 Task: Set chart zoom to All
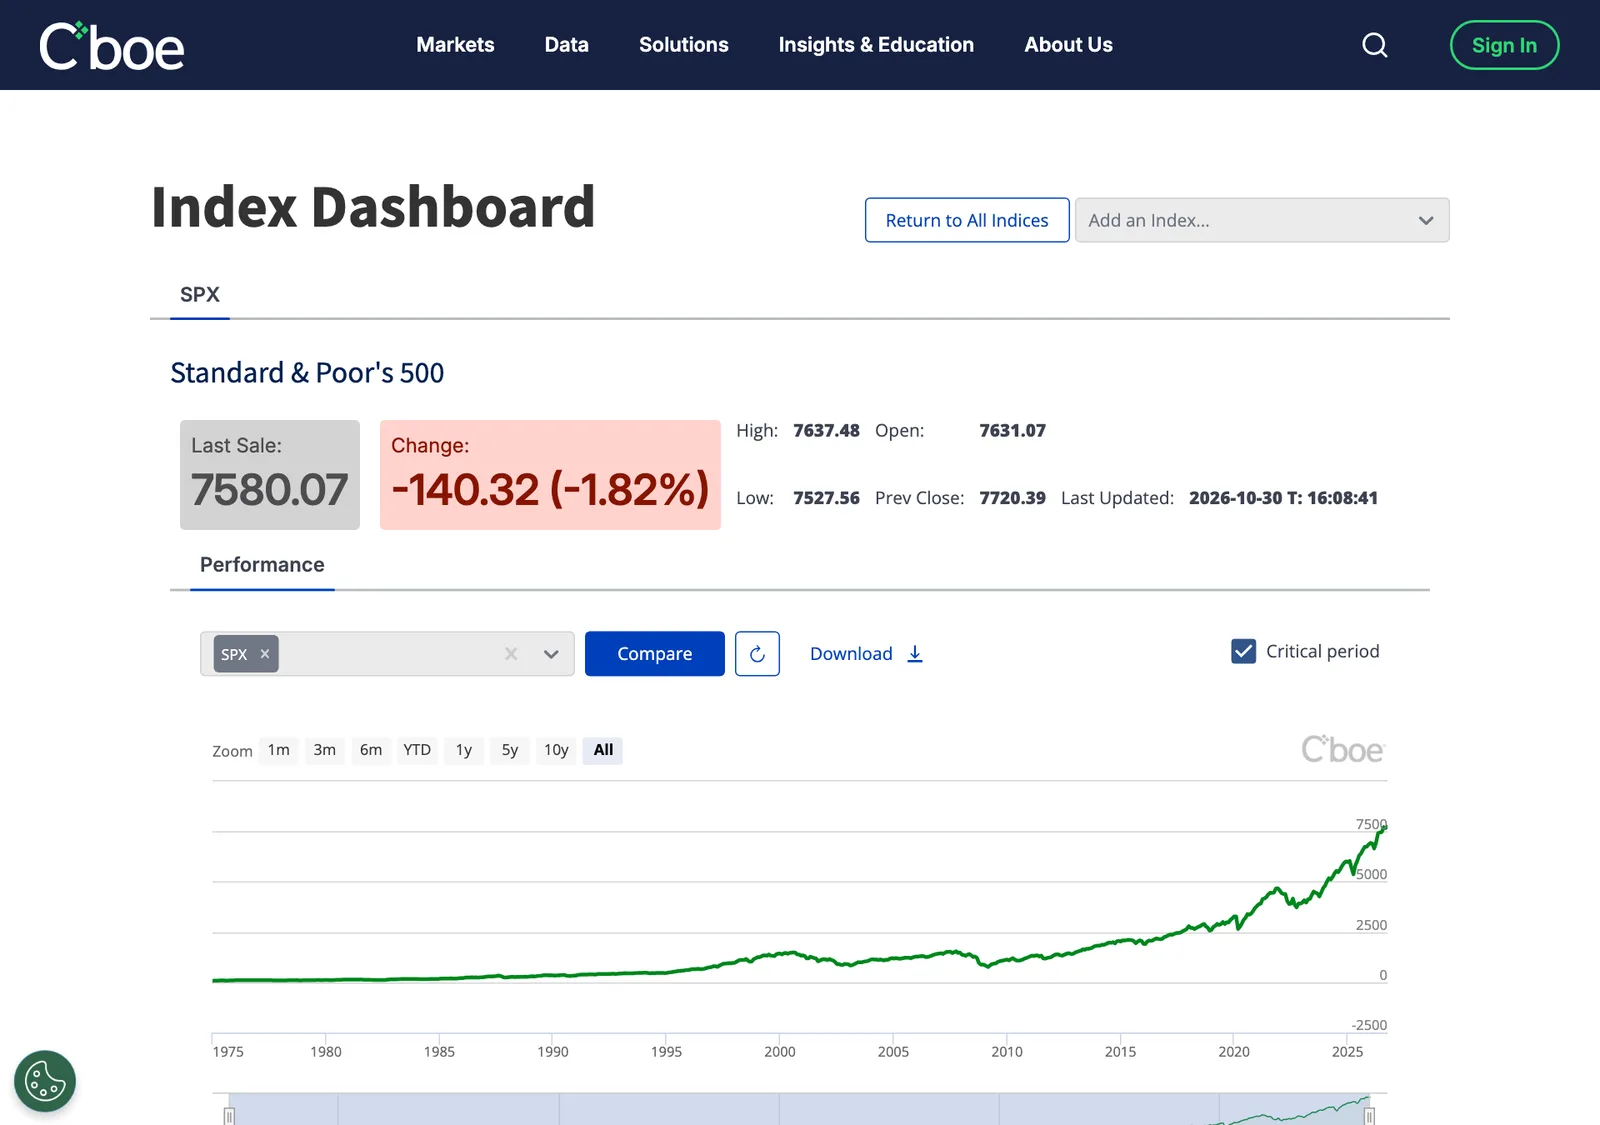tap(603, 750)
